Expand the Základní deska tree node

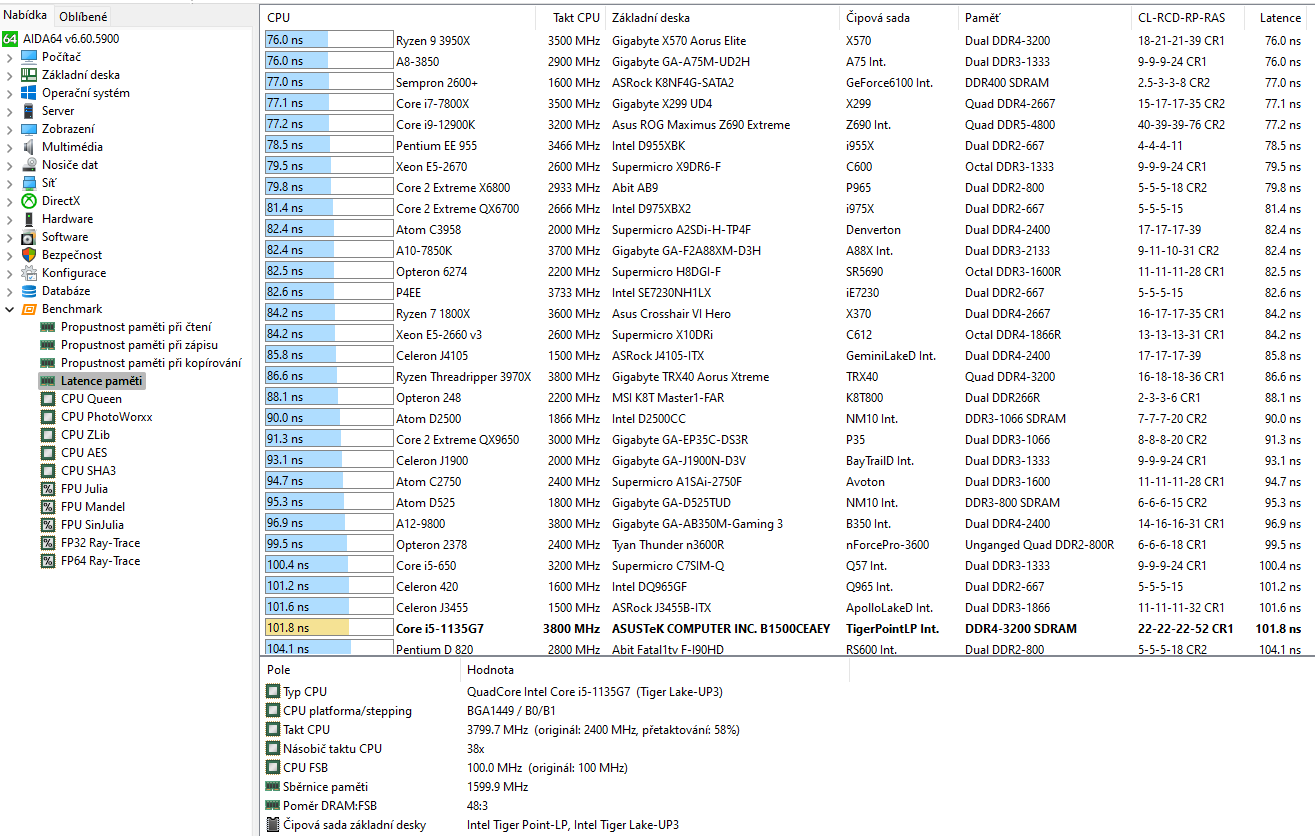(x=10, y=75)
